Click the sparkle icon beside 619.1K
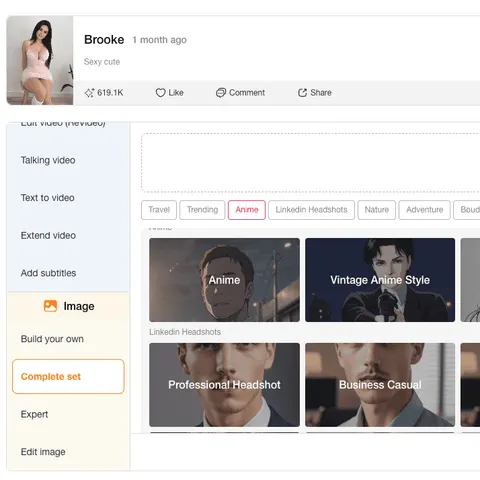The width and height of the screenshot is (480, 480). point(89,93)
